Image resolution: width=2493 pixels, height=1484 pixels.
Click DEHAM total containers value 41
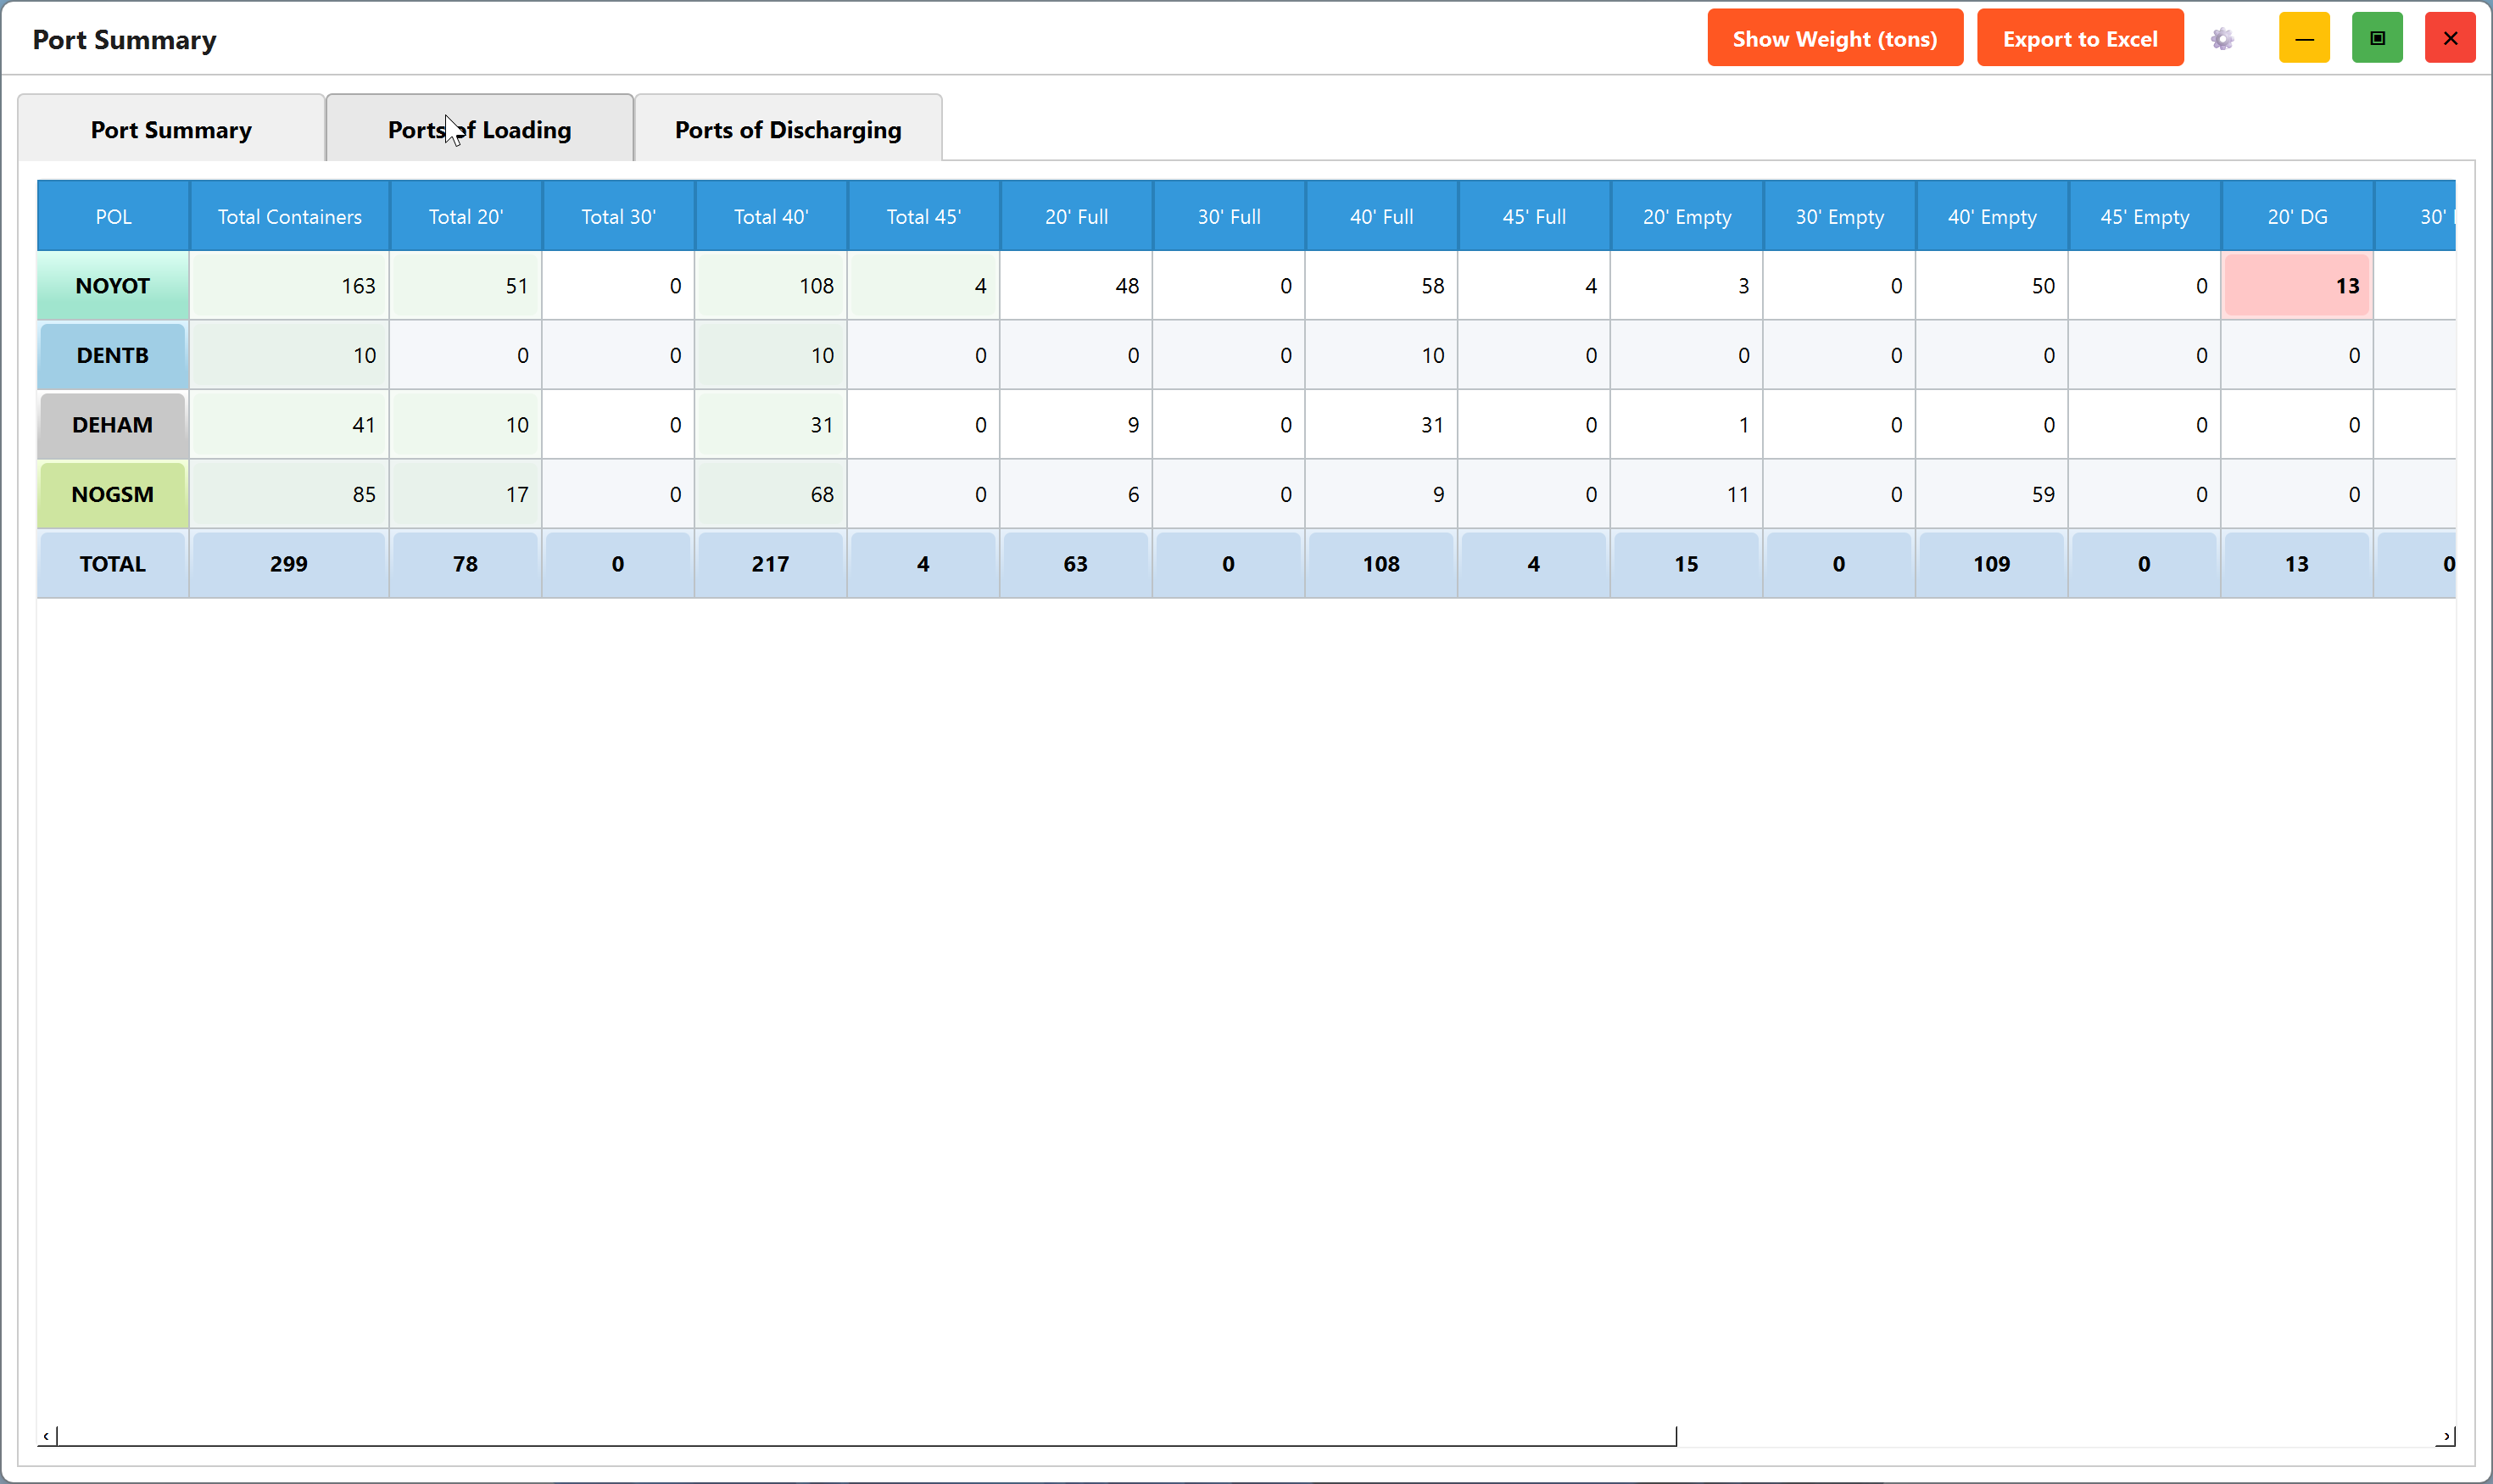click(x=289, y=424)
